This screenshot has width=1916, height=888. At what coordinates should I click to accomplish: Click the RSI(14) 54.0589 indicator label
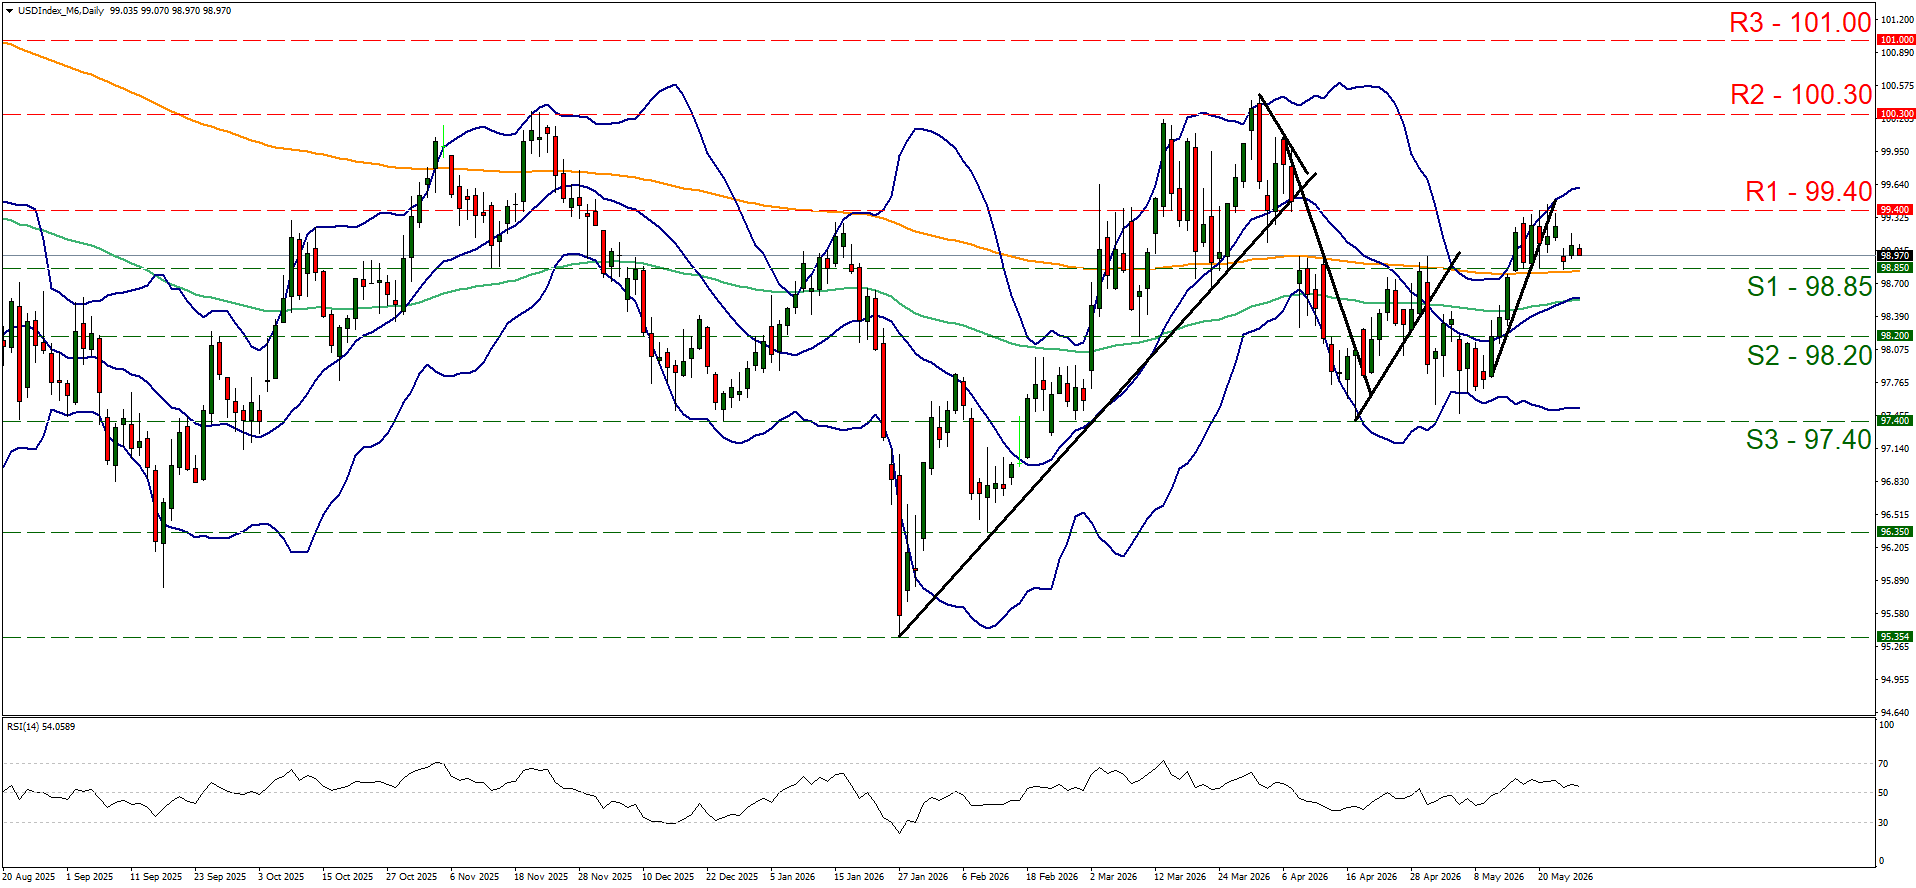pos(41,727)
